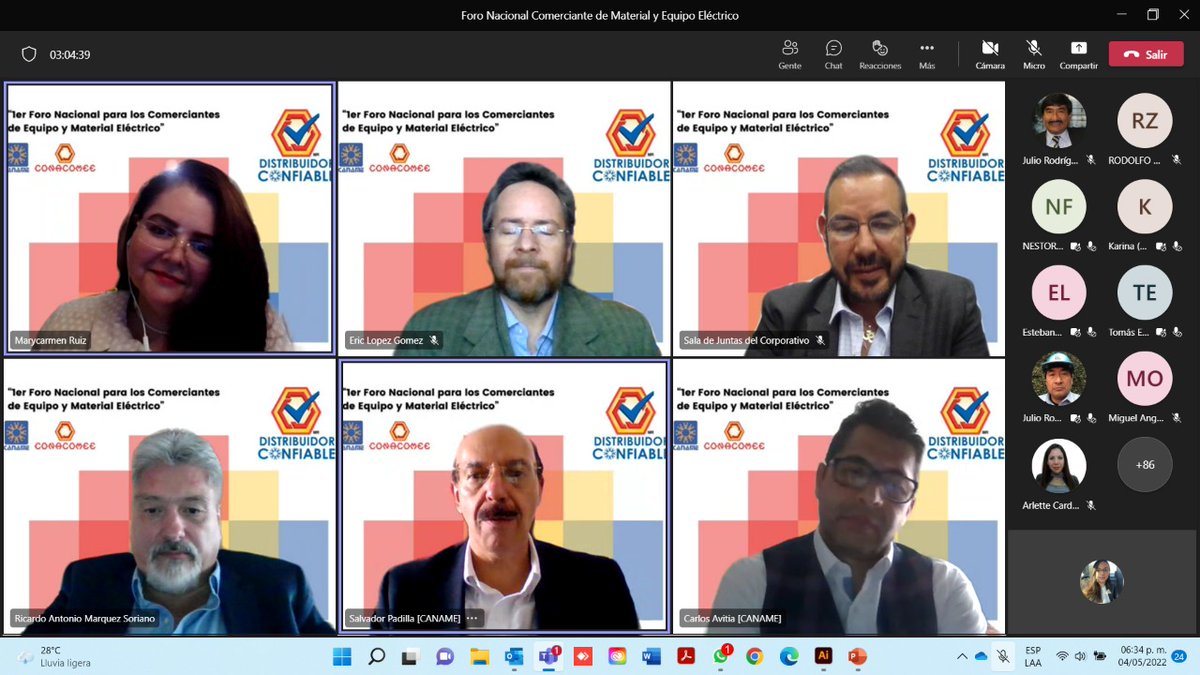Select Marycarmen Ruiz video tile

169,218
